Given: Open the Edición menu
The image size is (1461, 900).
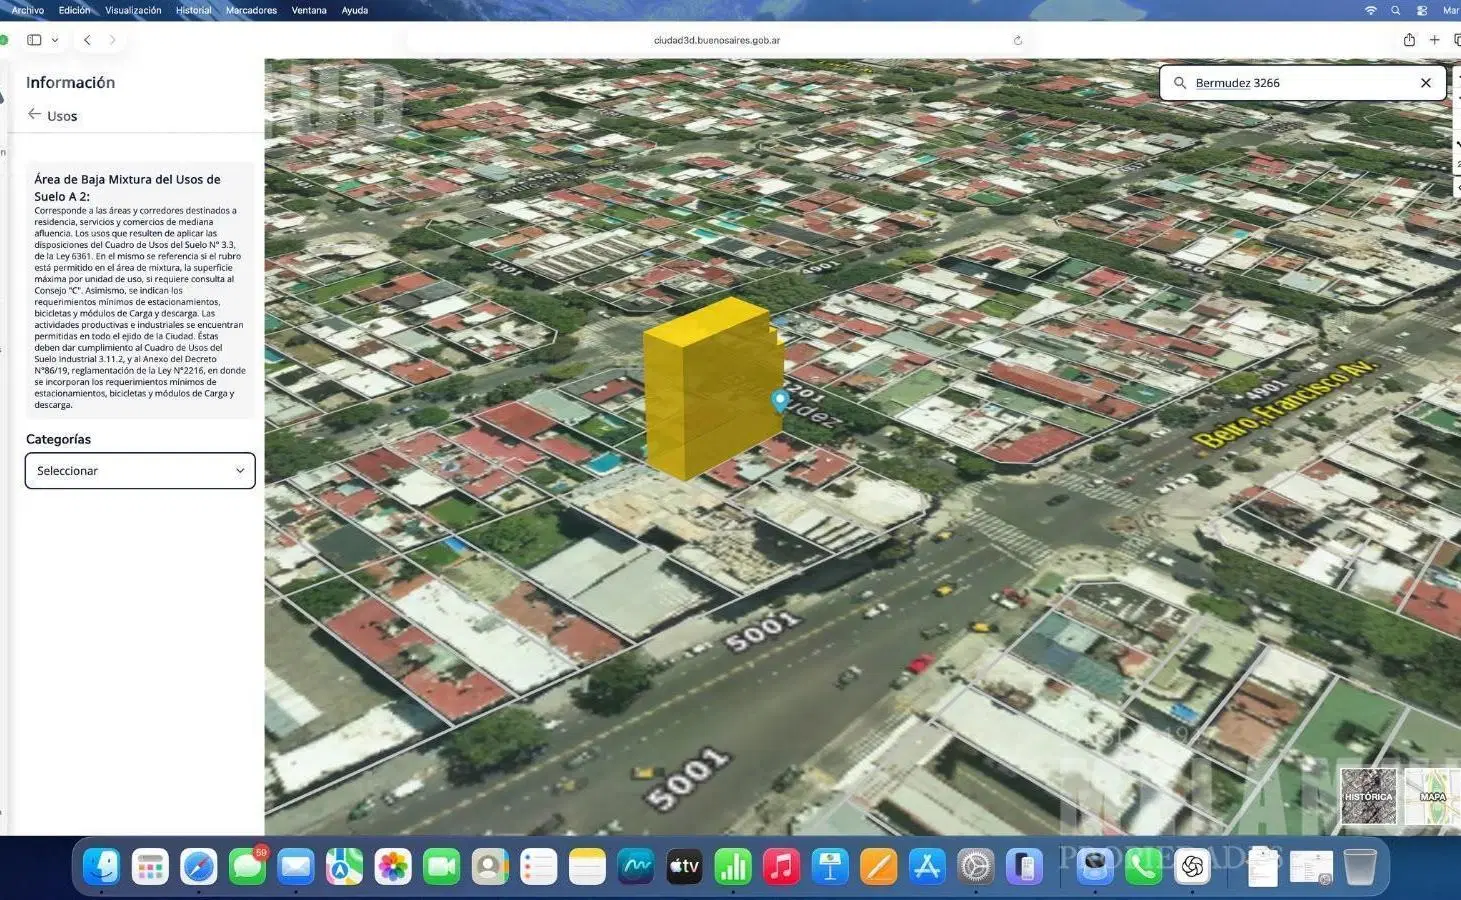Looking at the screenshot, I should [x=74, y=10].
